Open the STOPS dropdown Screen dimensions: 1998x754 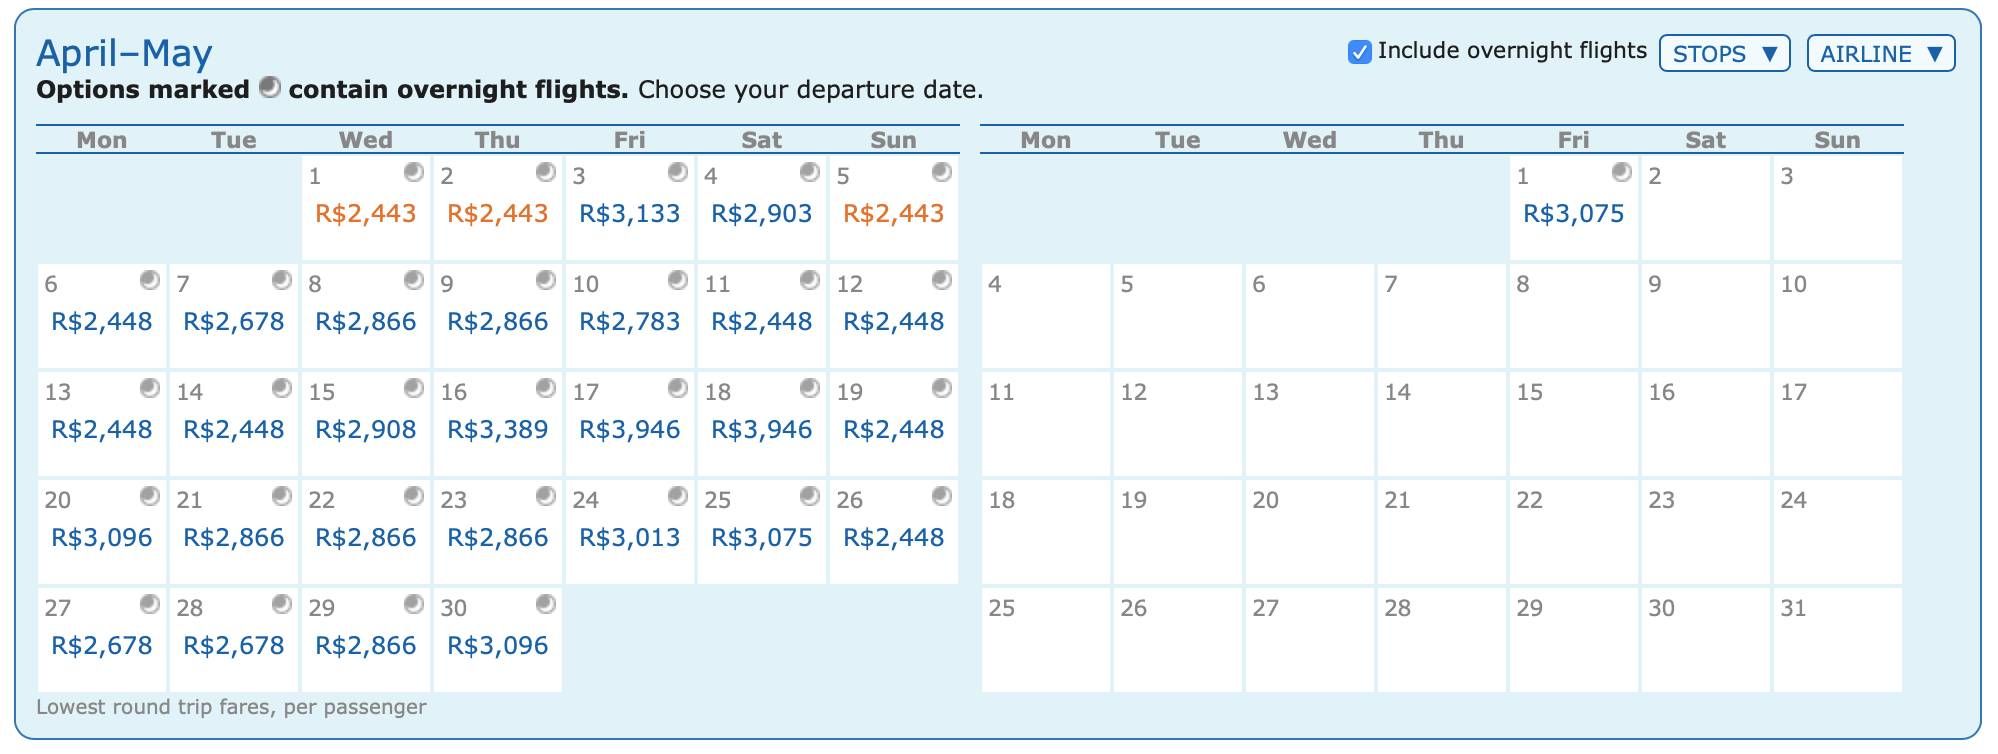1725,54
